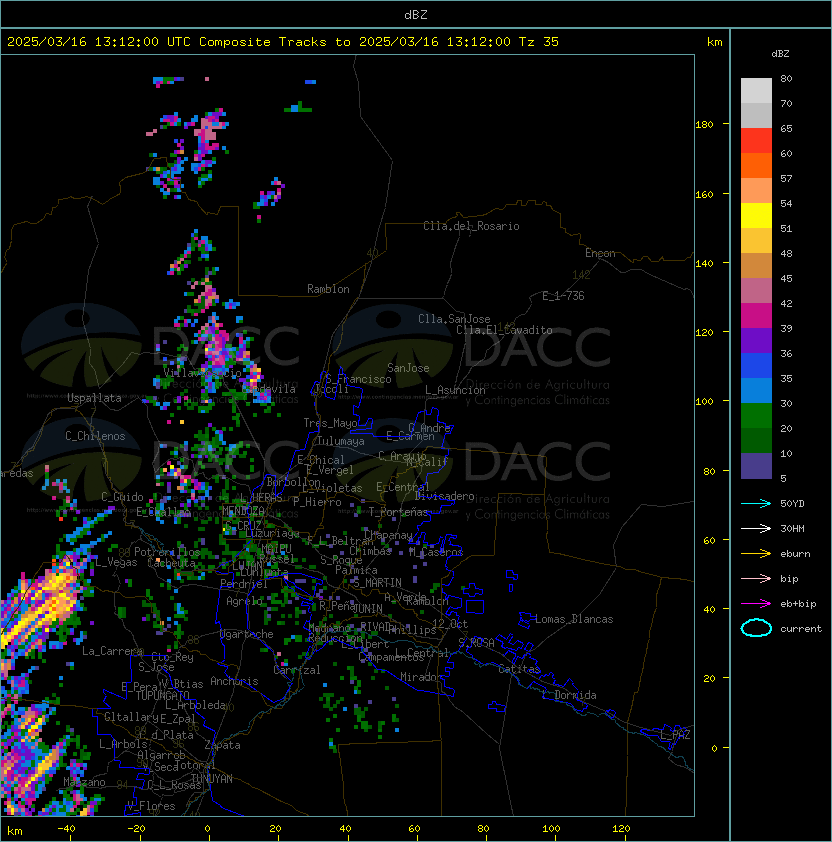Image resolution: width=832 pixels, height=842 pixels.
Task: Click the '120' value on the horizontal km axis
Action: click(x=621, y=829)
